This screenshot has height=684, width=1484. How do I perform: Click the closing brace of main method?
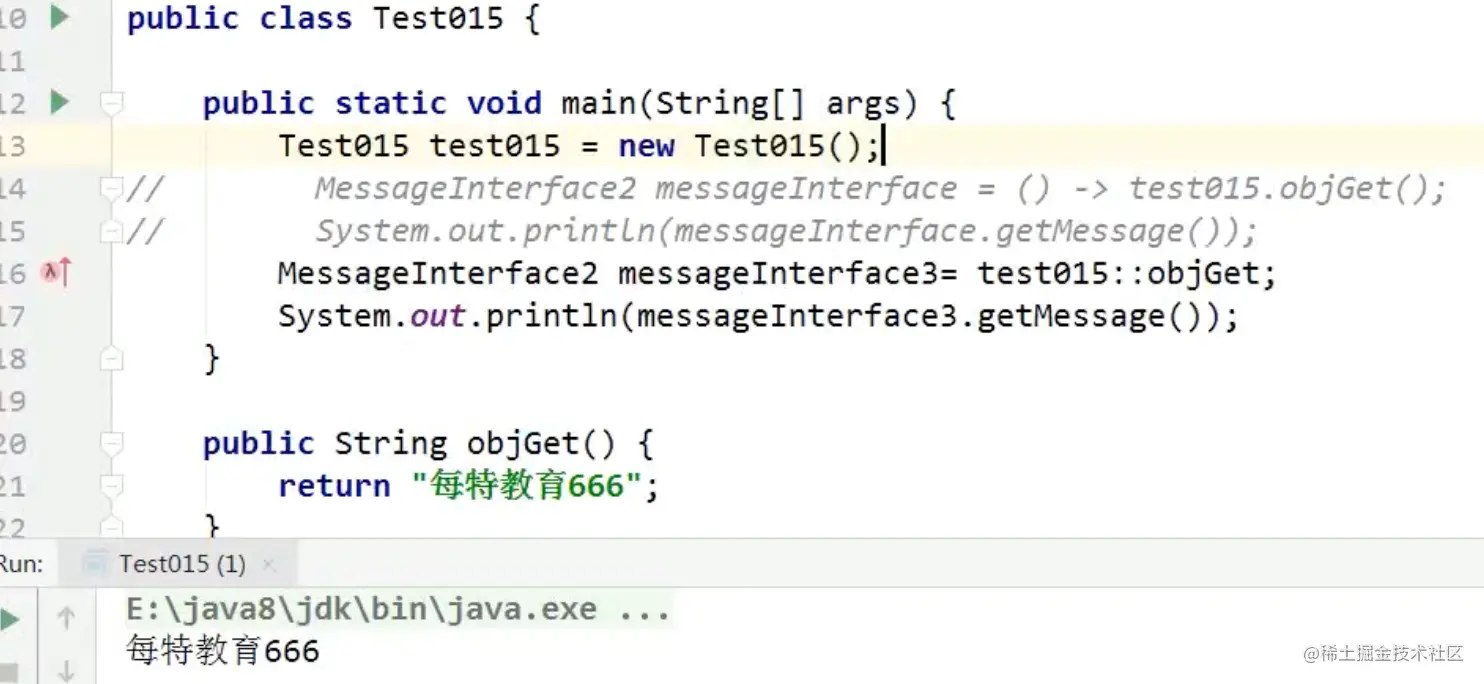pos(211,358)
